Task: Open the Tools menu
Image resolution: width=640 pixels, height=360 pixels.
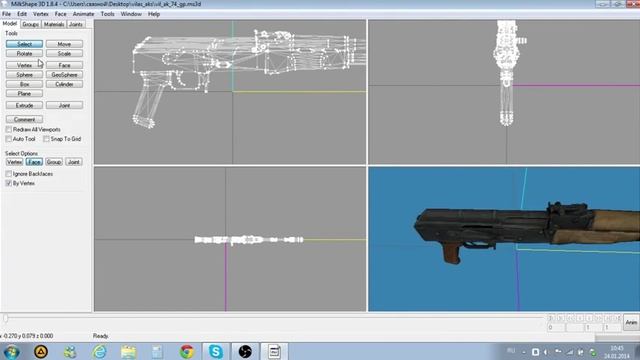Action: (x=107, y=14)
